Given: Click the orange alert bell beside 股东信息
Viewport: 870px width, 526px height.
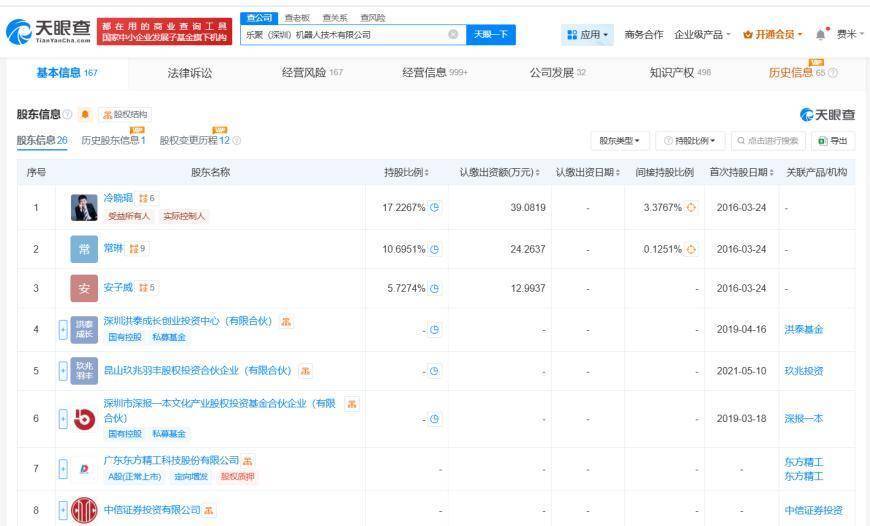Looking at the screenshot, I should point(85,115).
